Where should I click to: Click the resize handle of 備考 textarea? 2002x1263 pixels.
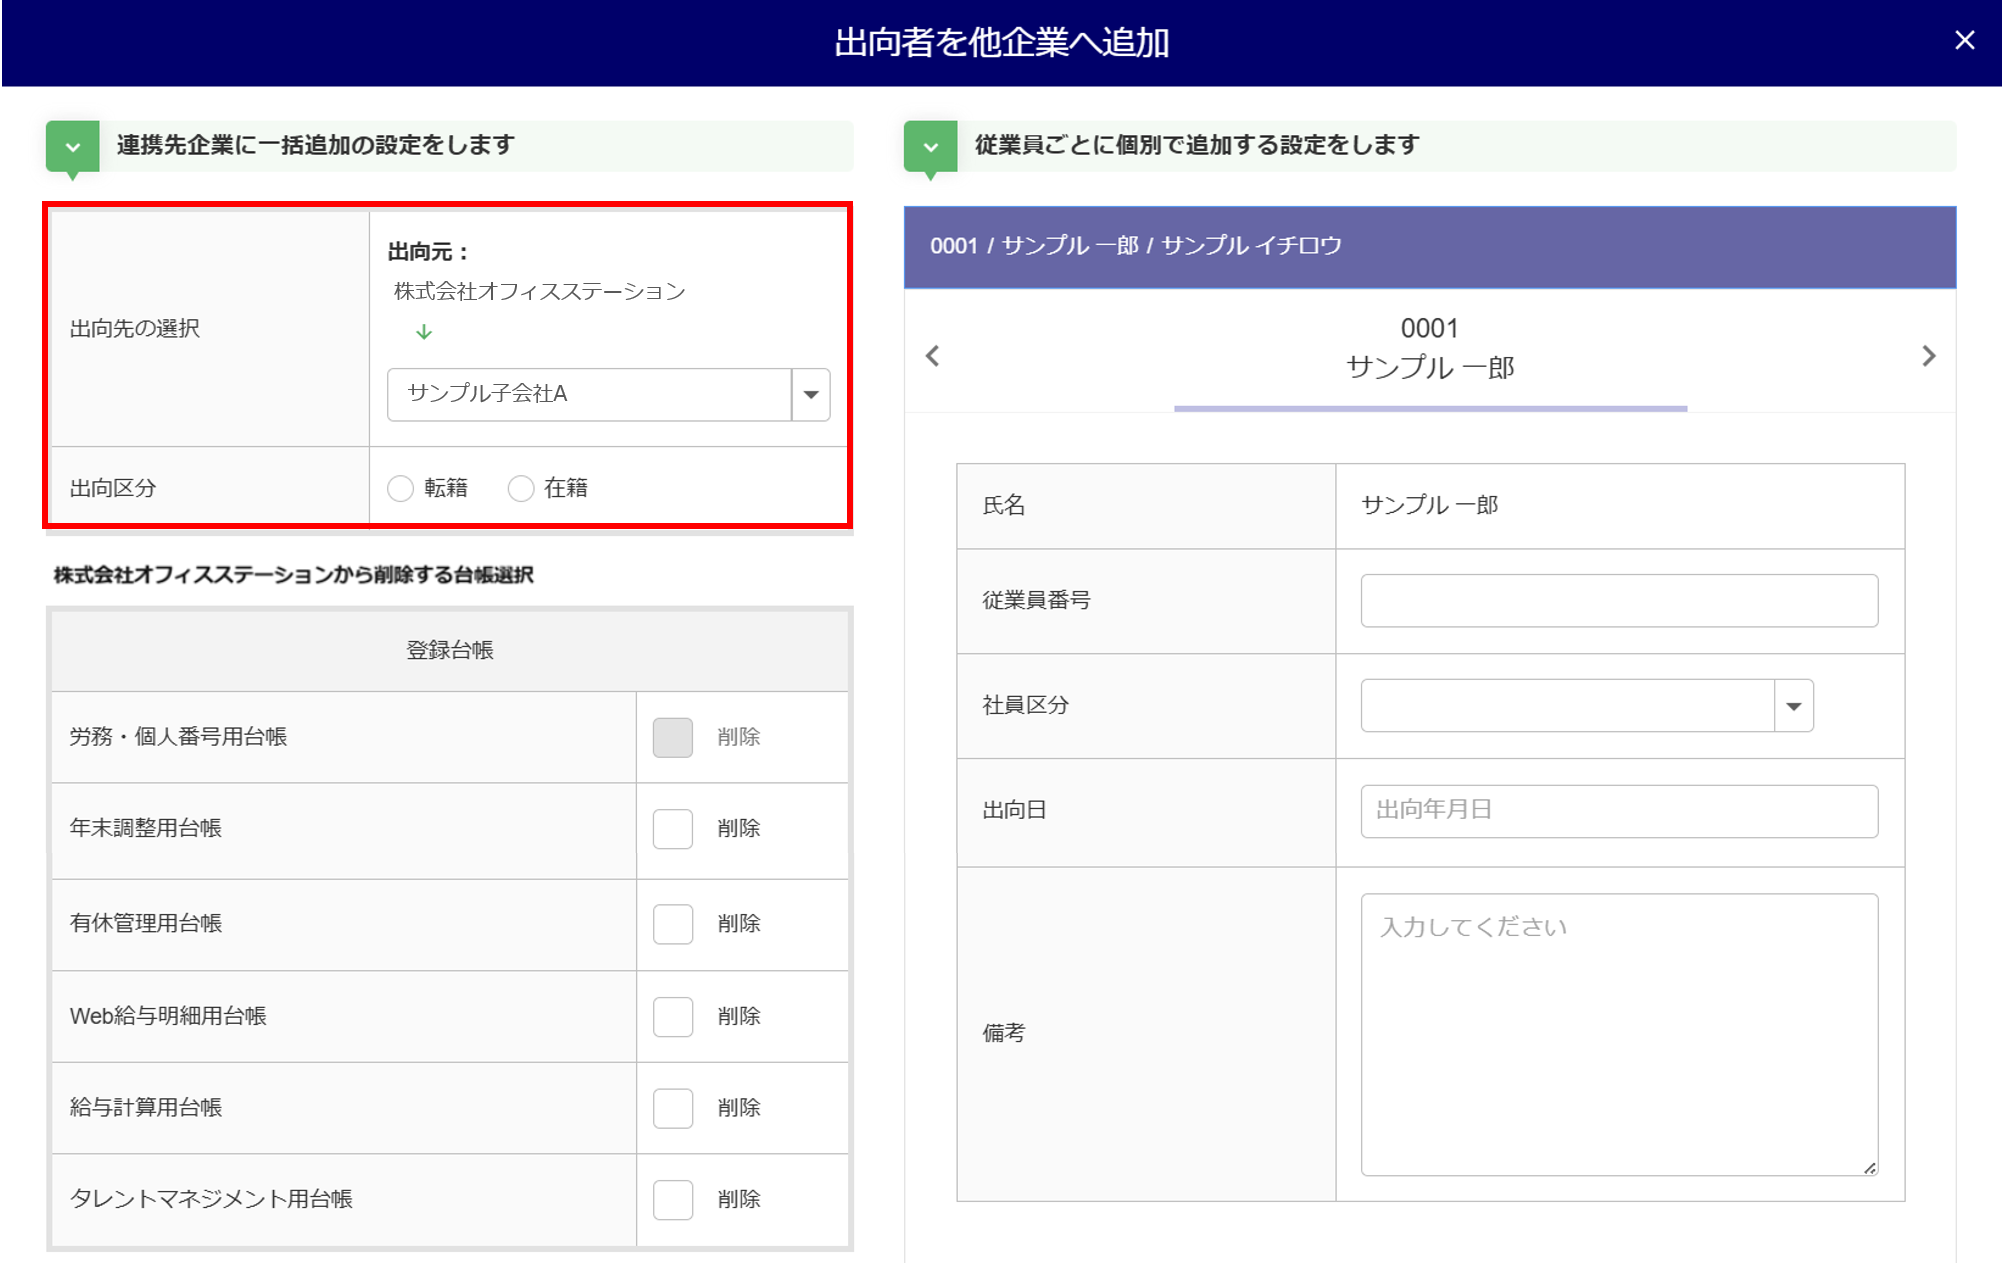(x=1869, y=1168)
